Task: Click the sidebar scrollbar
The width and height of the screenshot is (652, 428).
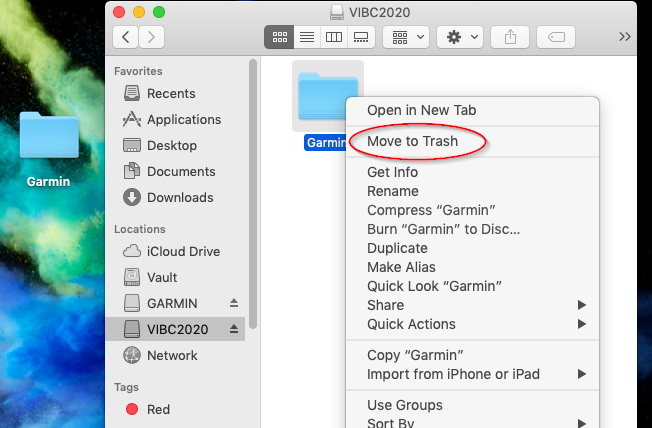Action: point(252,193)
